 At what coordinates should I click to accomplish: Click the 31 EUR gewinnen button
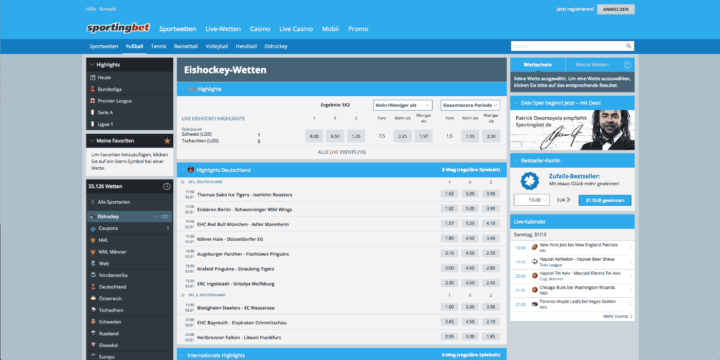click(605, 200)
